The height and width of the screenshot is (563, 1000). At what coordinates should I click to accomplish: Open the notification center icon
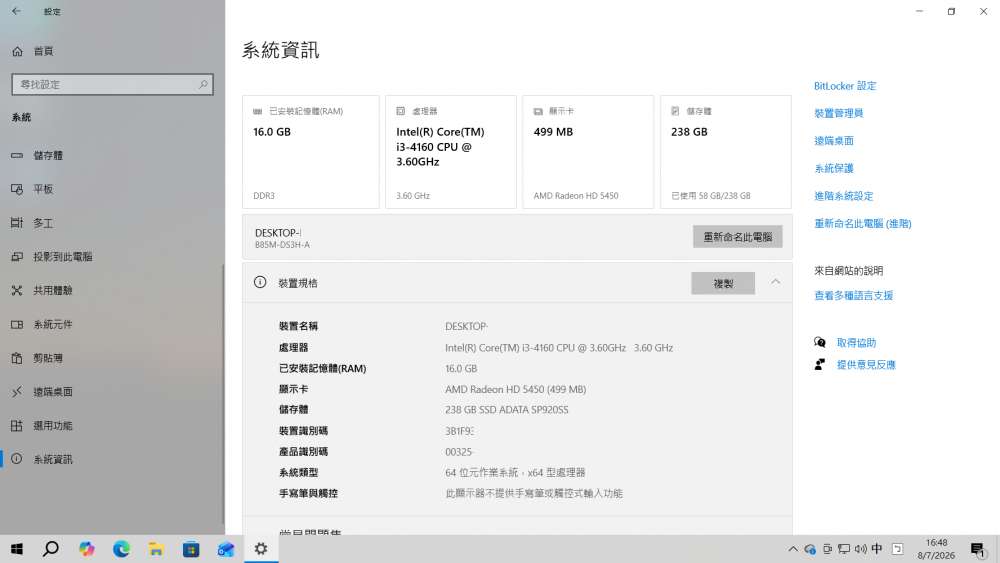pyautogui.click(x=978, y=549)
